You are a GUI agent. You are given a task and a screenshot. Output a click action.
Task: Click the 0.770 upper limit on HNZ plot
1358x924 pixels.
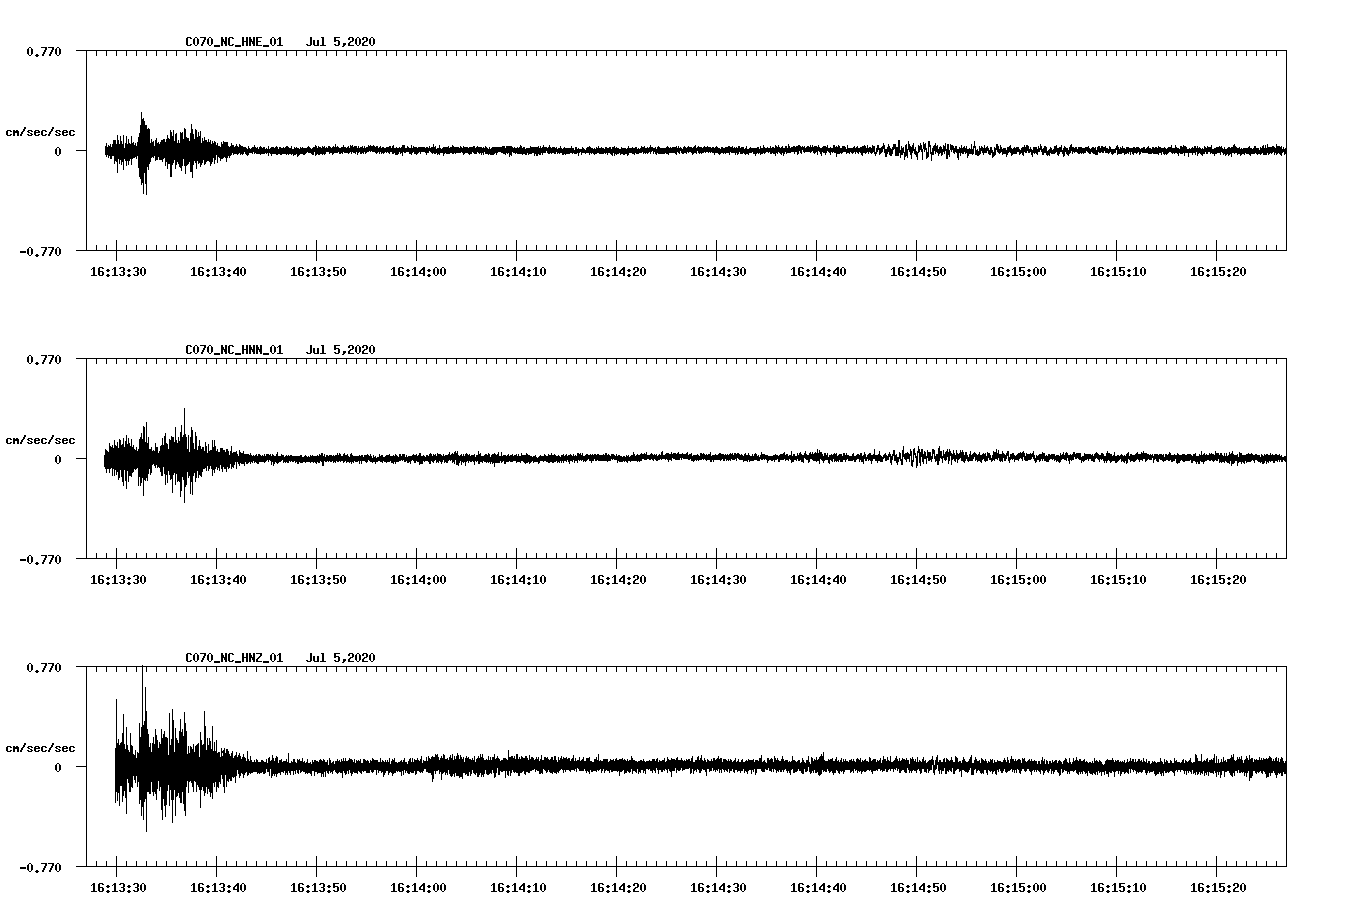[44, 667]
